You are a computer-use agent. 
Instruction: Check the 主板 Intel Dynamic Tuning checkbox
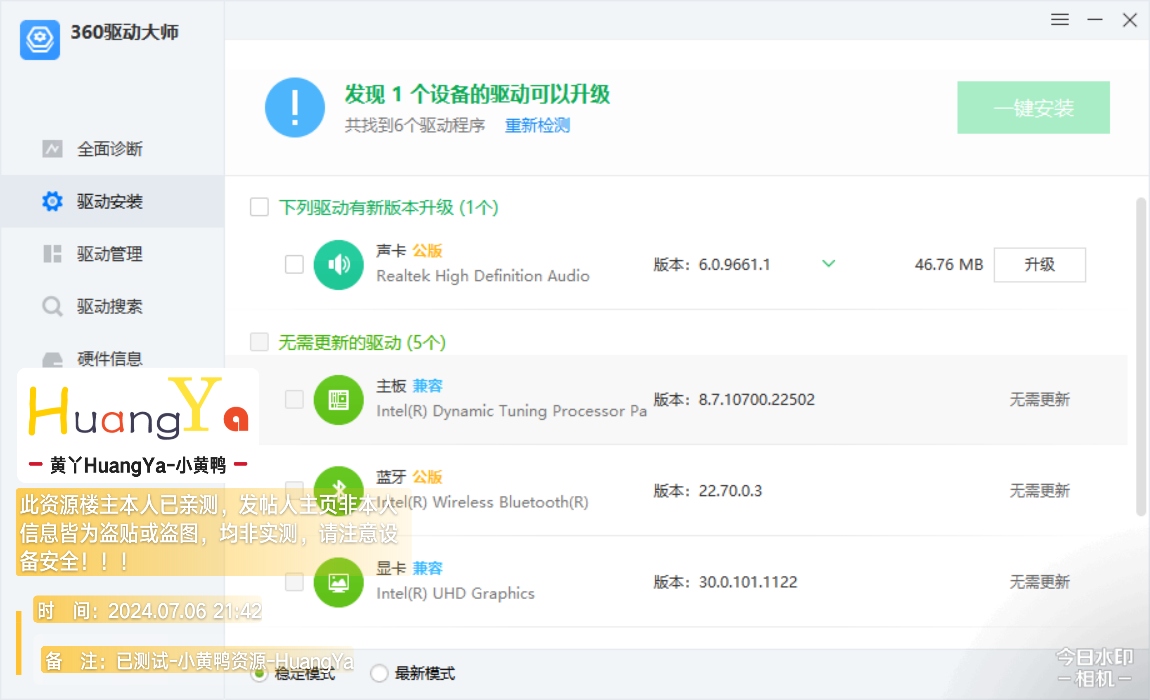tap(294, 399)
